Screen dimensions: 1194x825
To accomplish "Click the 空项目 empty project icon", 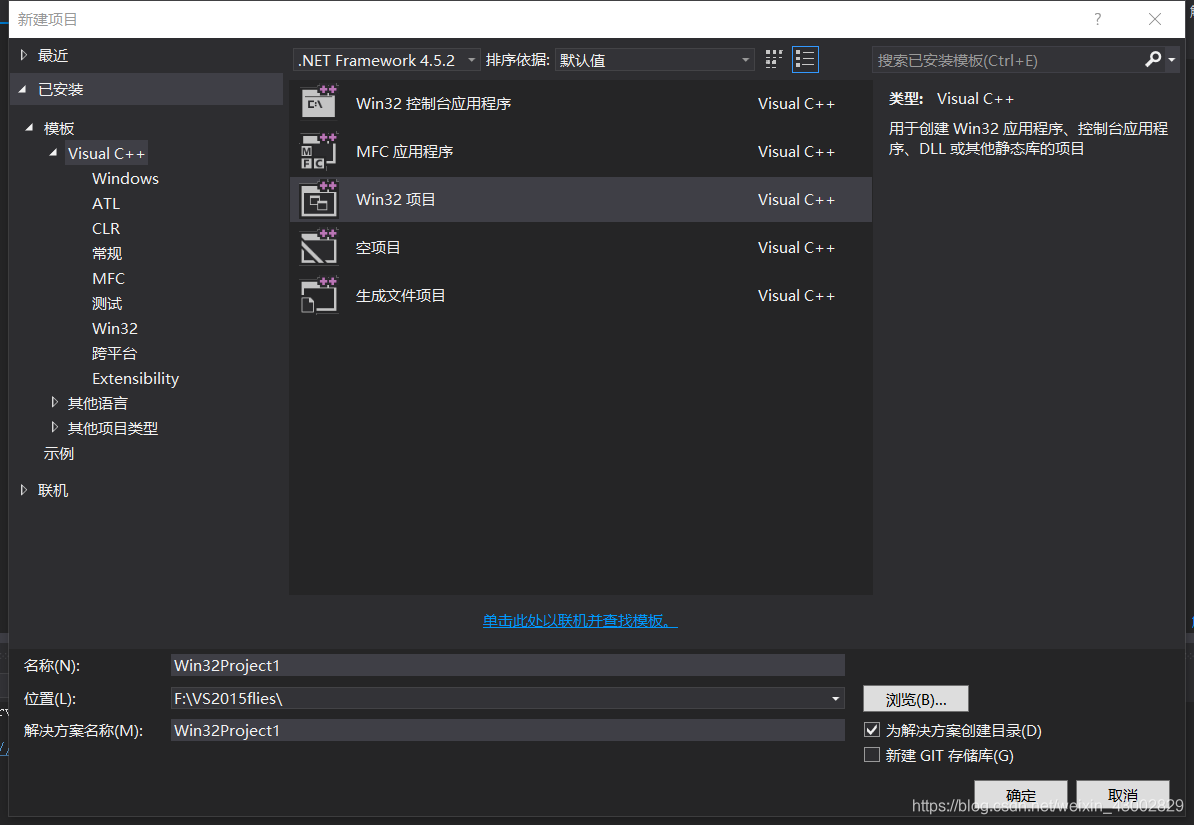I will [319, 248].
